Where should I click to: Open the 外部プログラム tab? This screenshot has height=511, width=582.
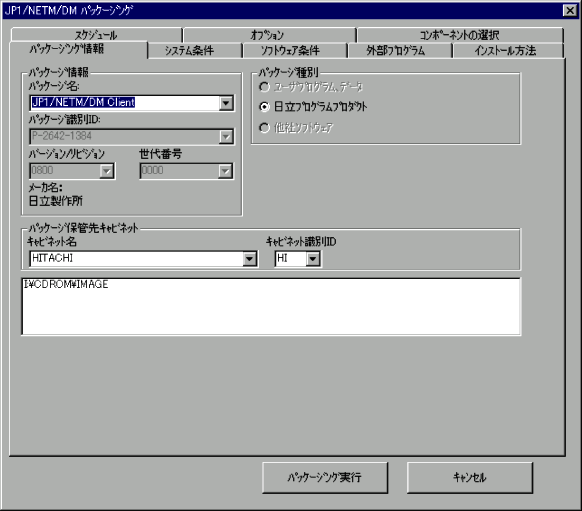click(x=400, y=50)
